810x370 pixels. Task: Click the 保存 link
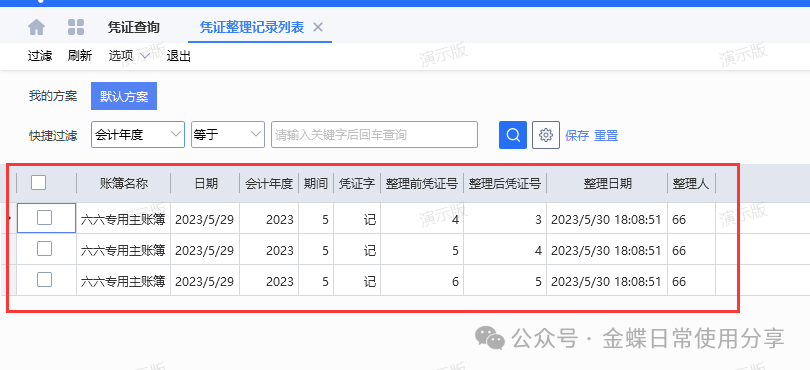coord(577,136)
